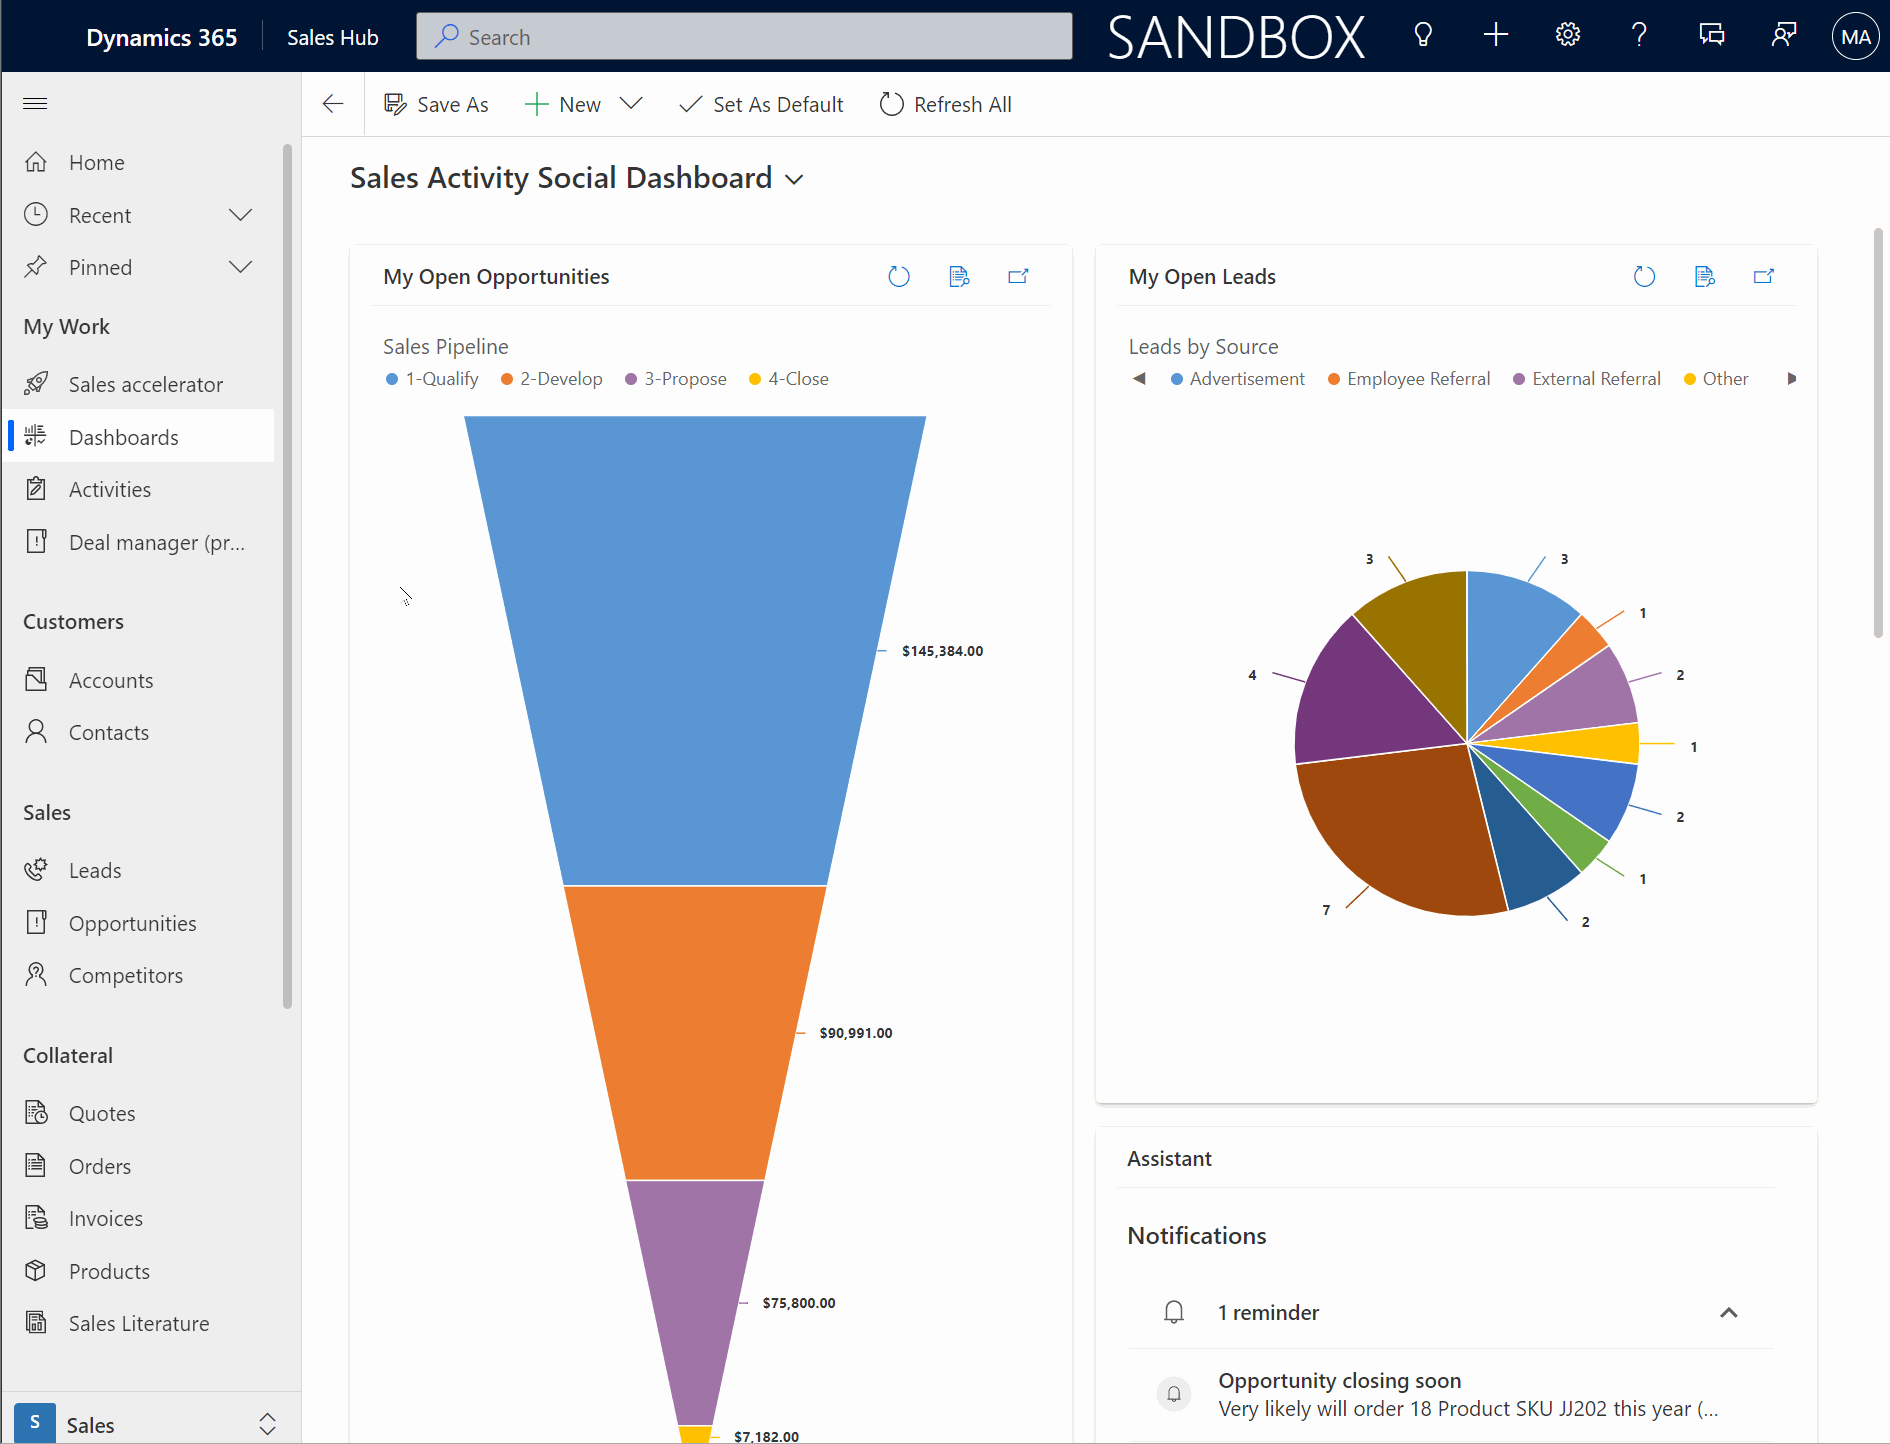Toggle 4-Close in the pipeline legend
Viewport: 1890px width, 1444px height.
click(788, 378)
